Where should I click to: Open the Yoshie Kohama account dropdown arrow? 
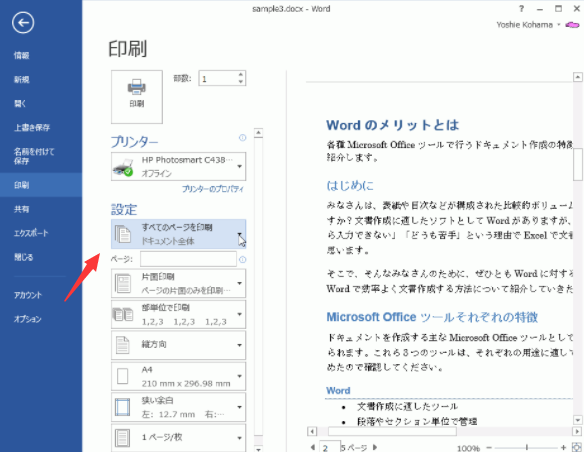pos(559,25)
